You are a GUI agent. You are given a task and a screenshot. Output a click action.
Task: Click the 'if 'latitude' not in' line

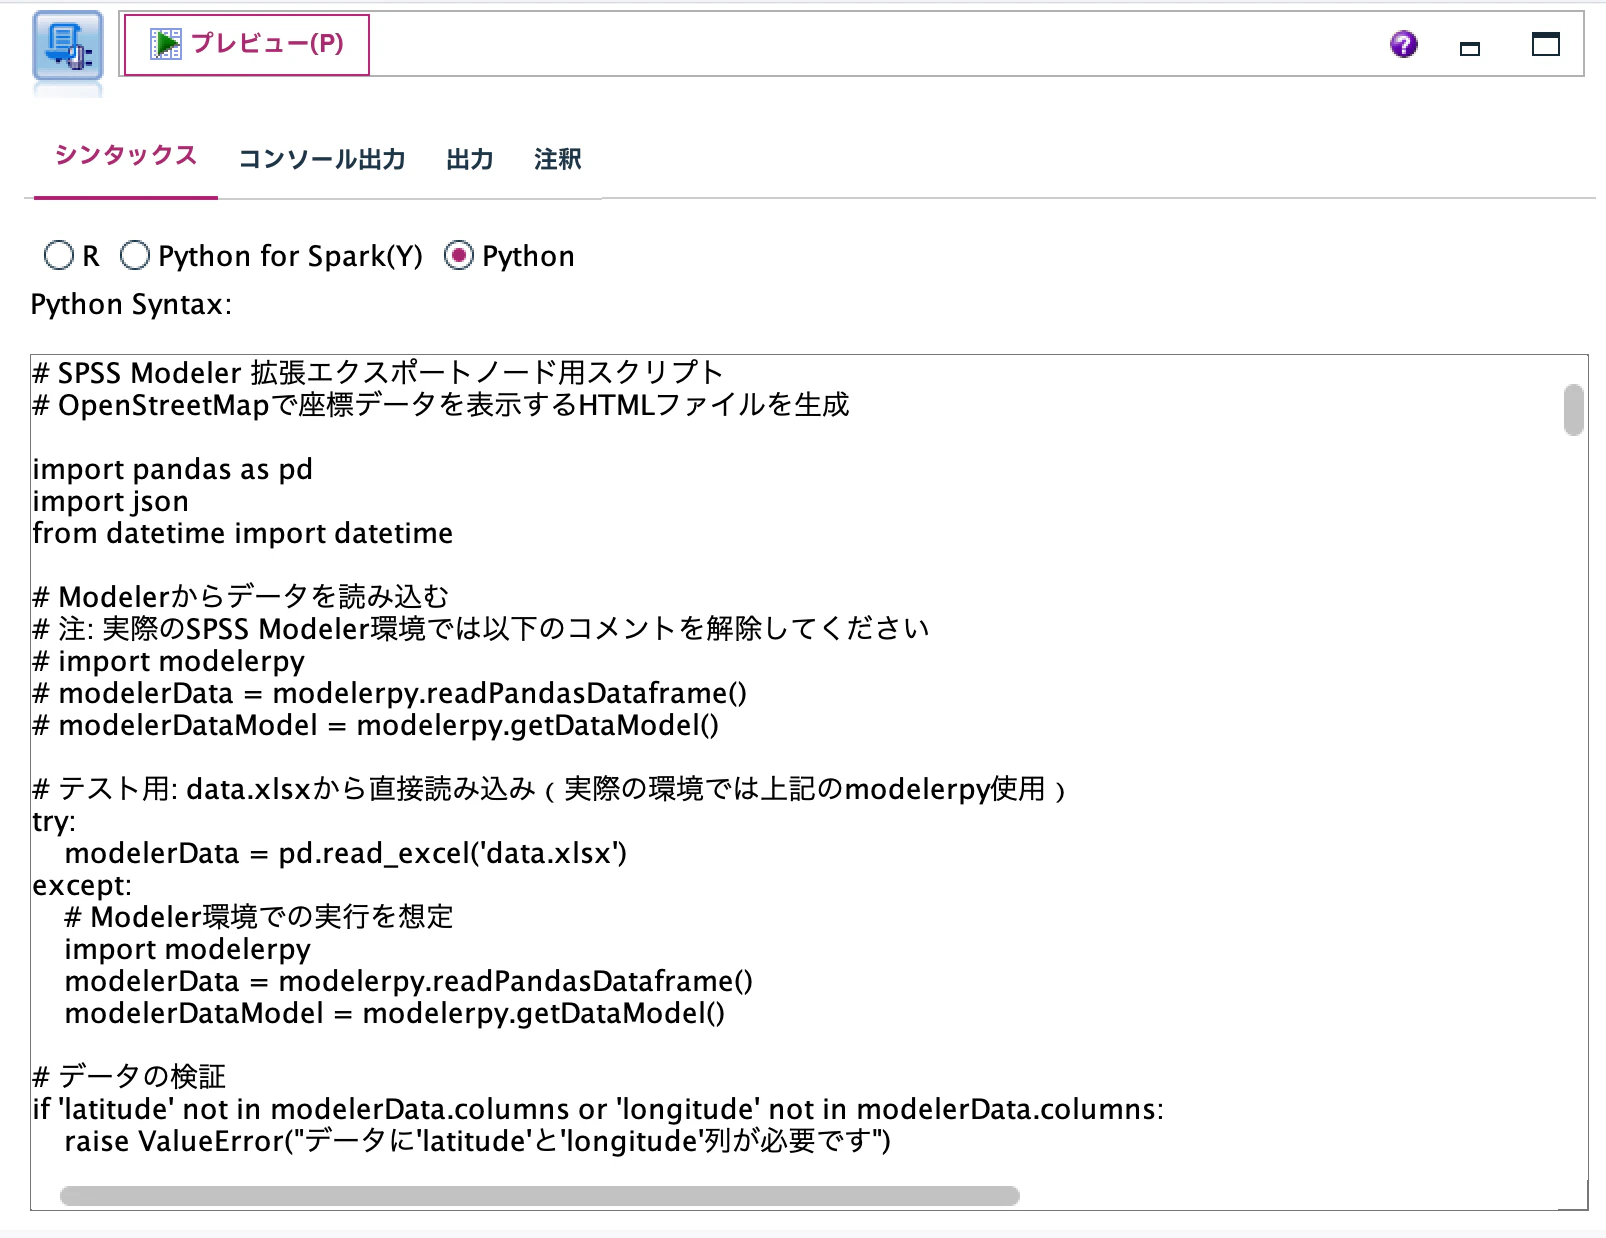pos(599,1109)
